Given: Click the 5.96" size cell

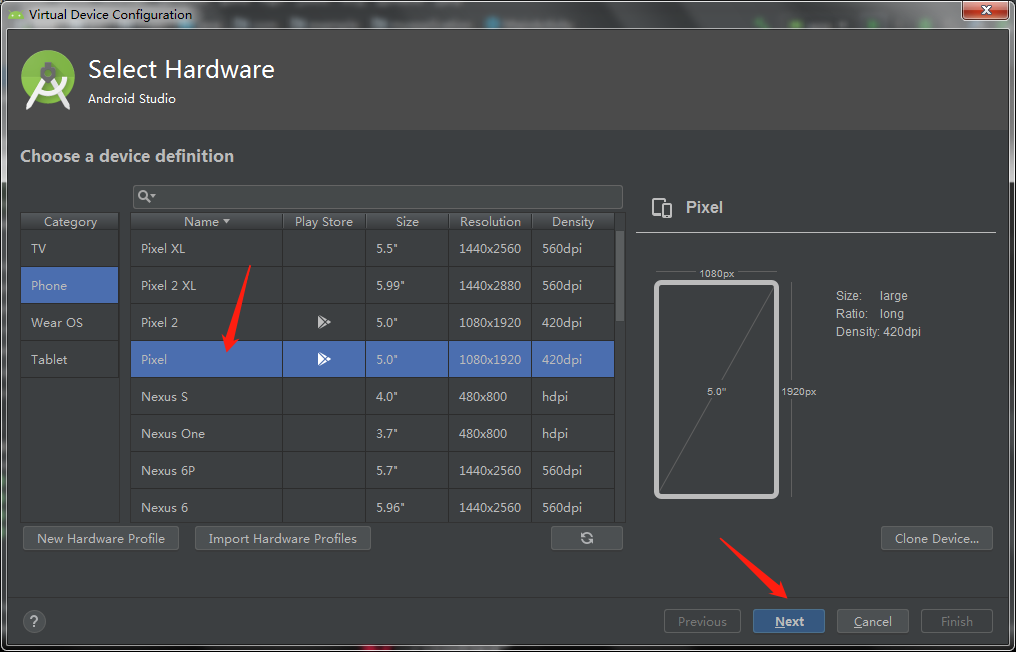Looking at the screenshot, I should tap(407, 506).
